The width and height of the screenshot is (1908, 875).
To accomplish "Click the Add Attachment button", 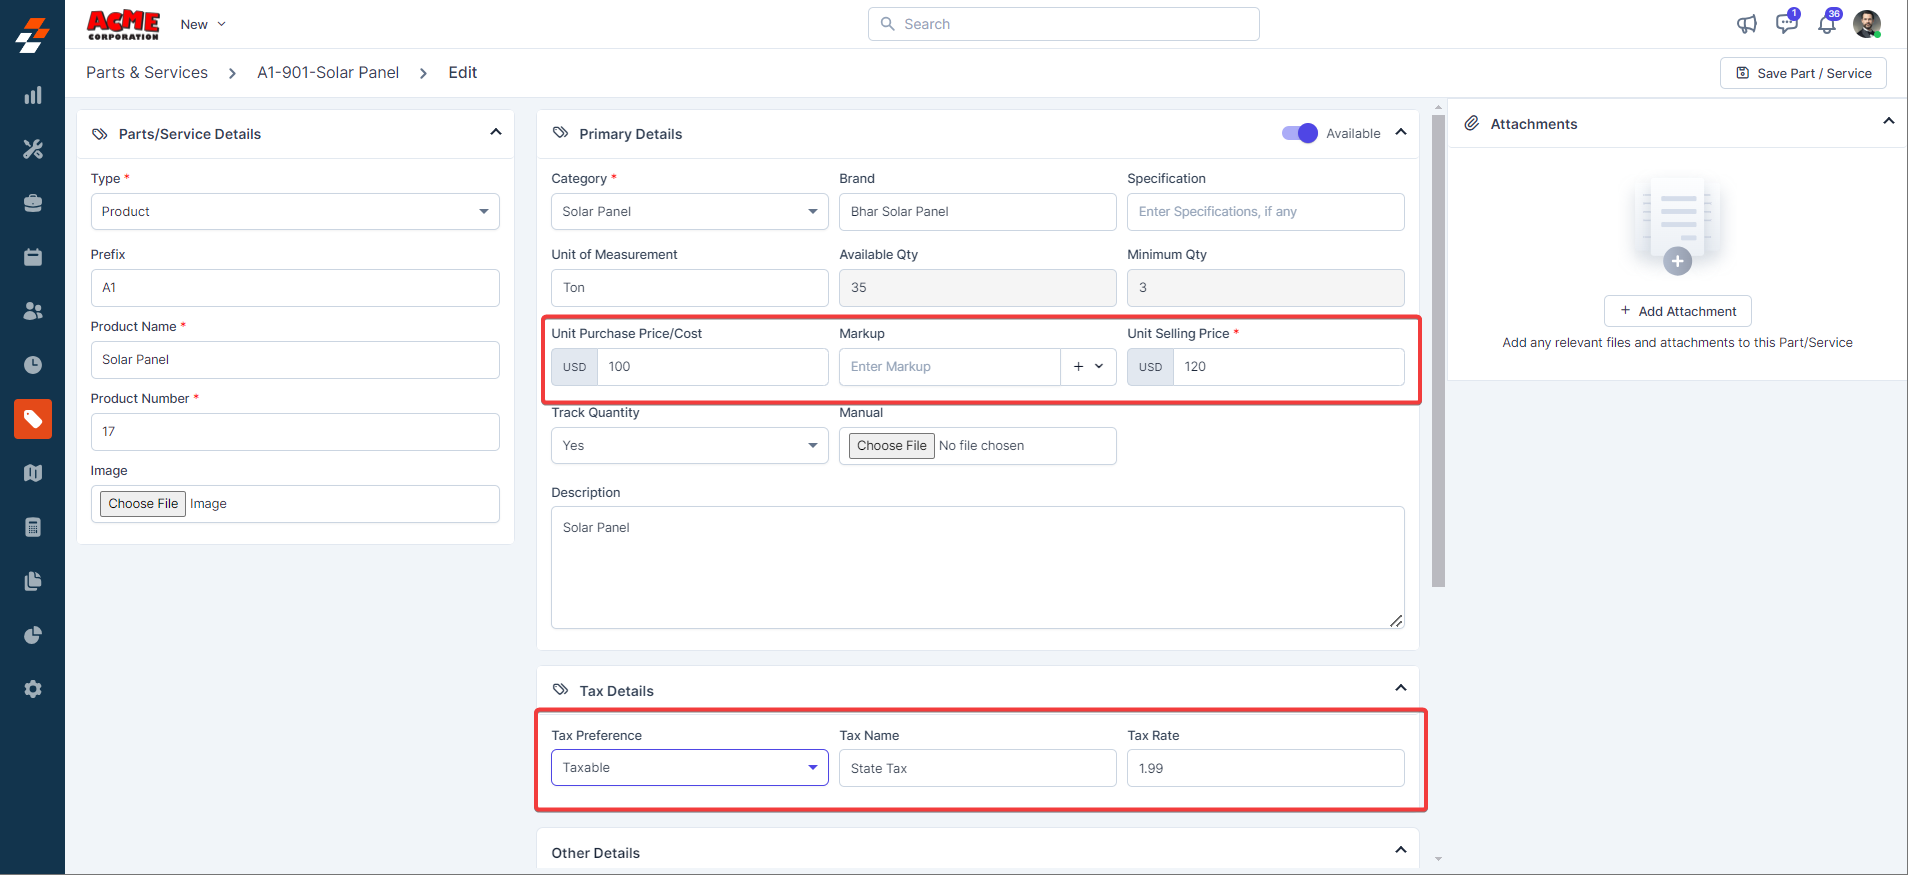I will tap(1677, 311).
